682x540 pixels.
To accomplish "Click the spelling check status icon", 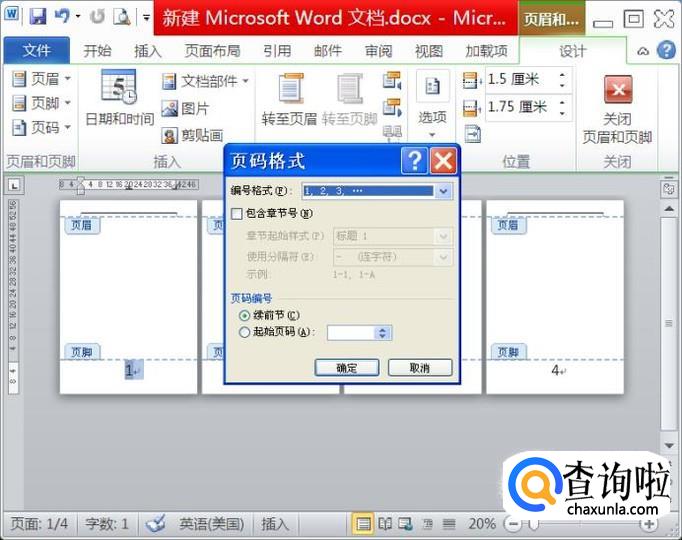I will pyautogui.click(x=155, y=523).
